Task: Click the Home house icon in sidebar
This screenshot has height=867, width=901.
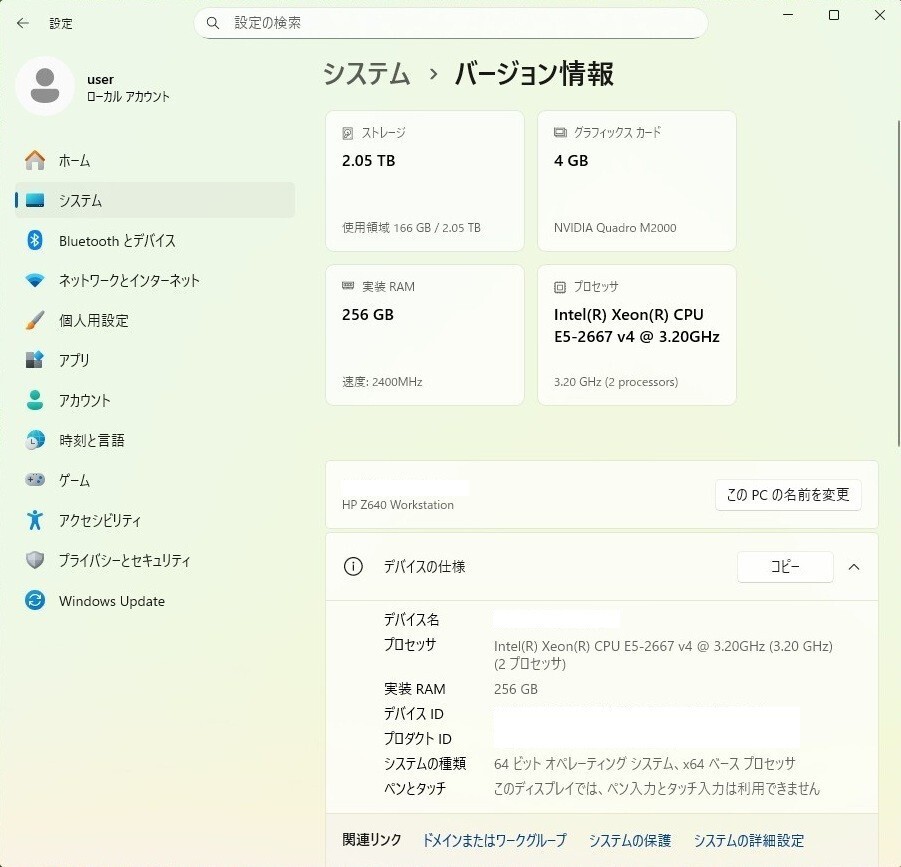Action: coord(35,161)
